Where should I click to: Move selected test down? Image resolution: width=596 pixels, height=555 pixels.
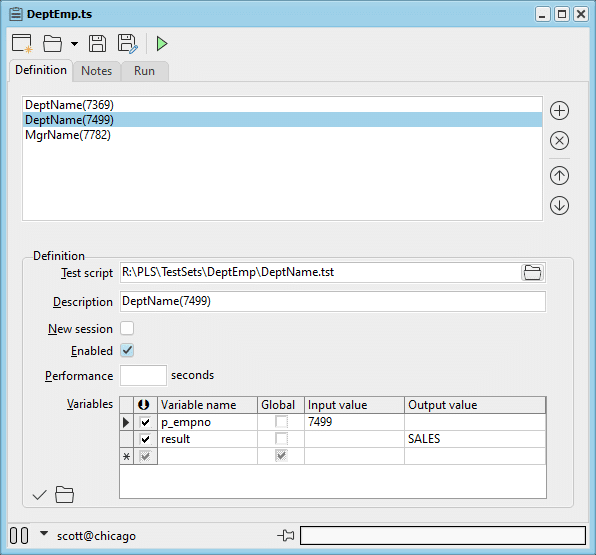click(x=559, y=206)
